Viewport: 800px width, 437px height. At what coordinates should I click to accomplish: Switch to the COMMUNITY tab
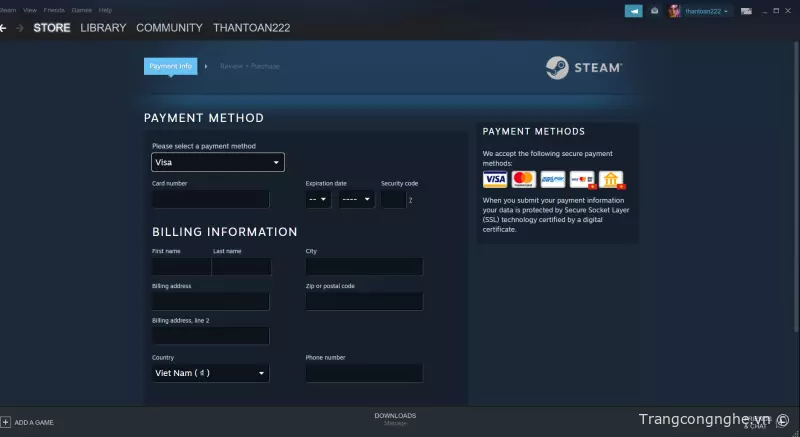point(169,28)
